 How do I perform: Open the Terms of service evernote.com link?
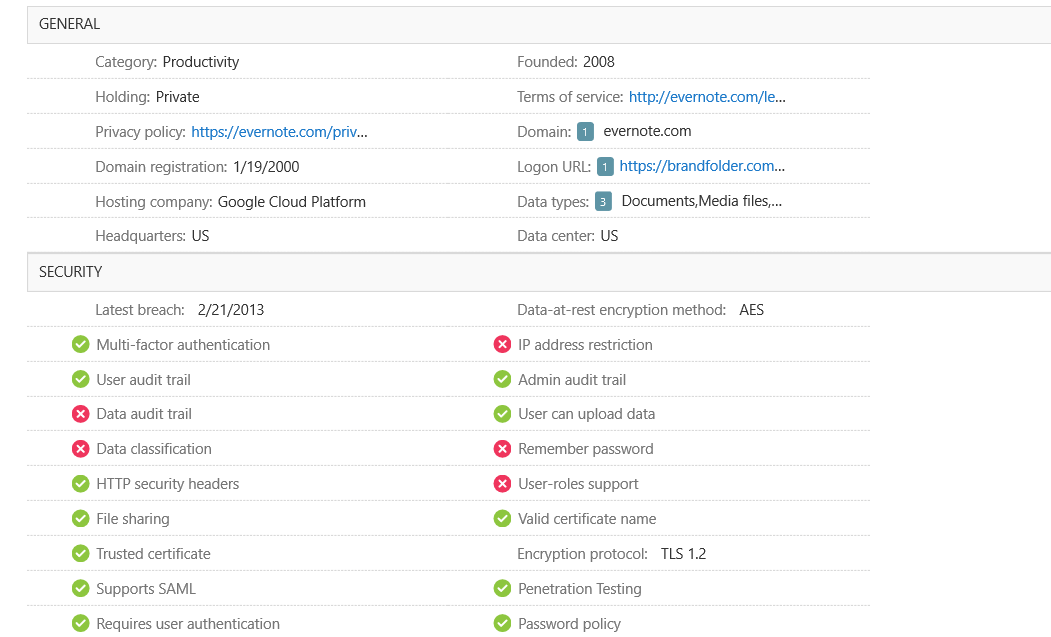[707, 97]
